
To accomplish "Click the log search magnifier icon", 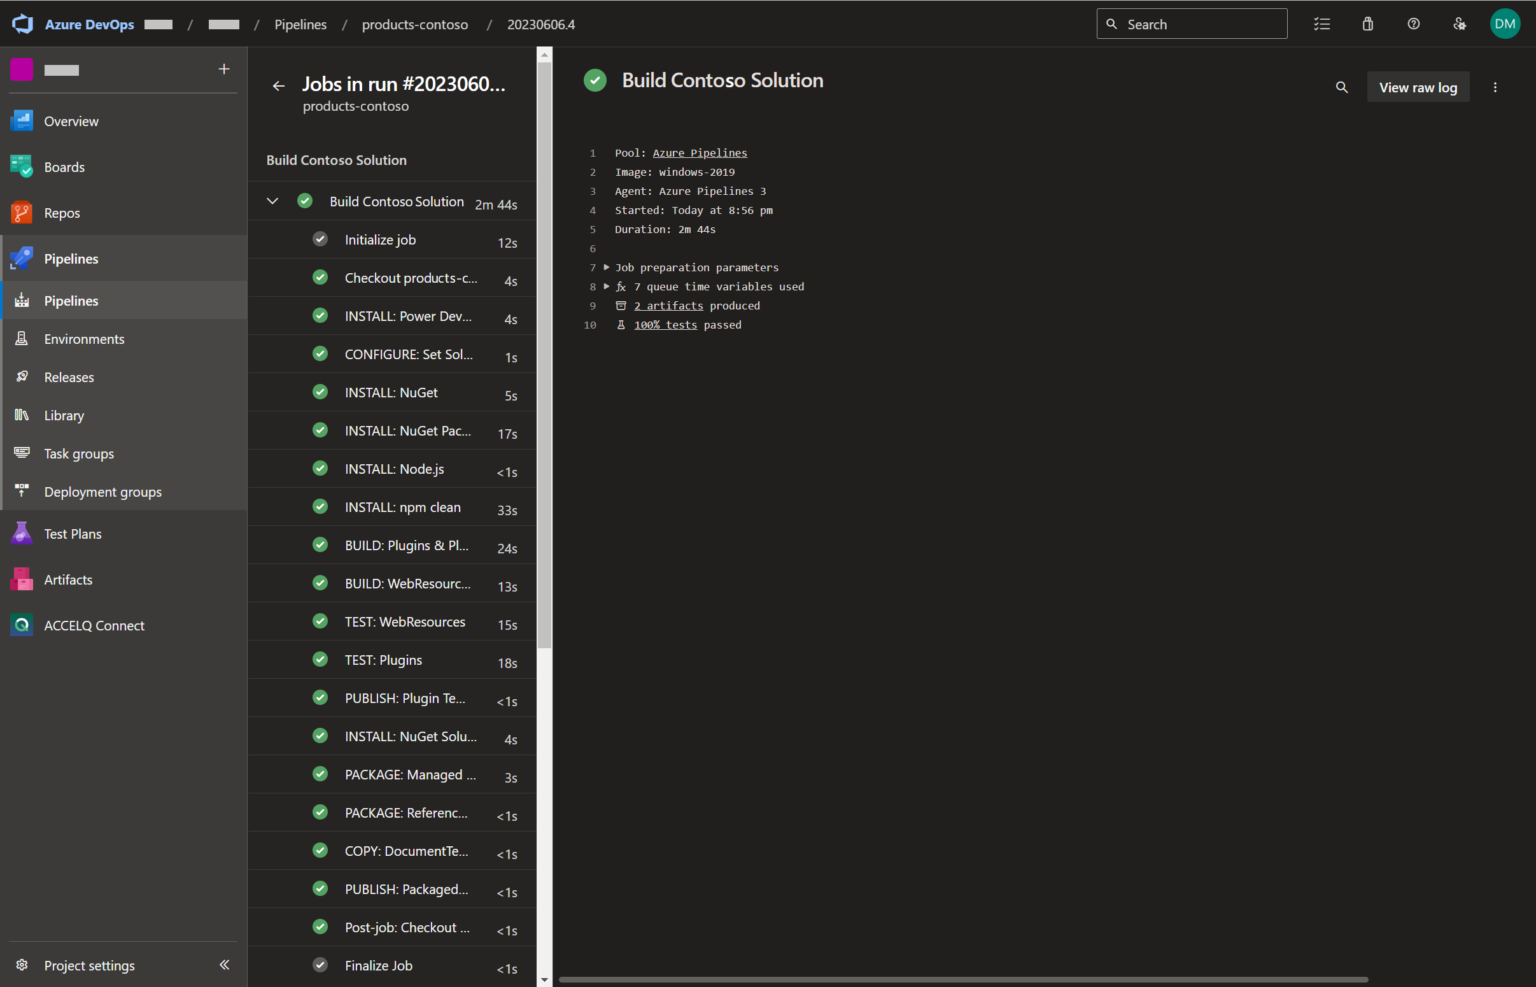I will point(1342,88).
